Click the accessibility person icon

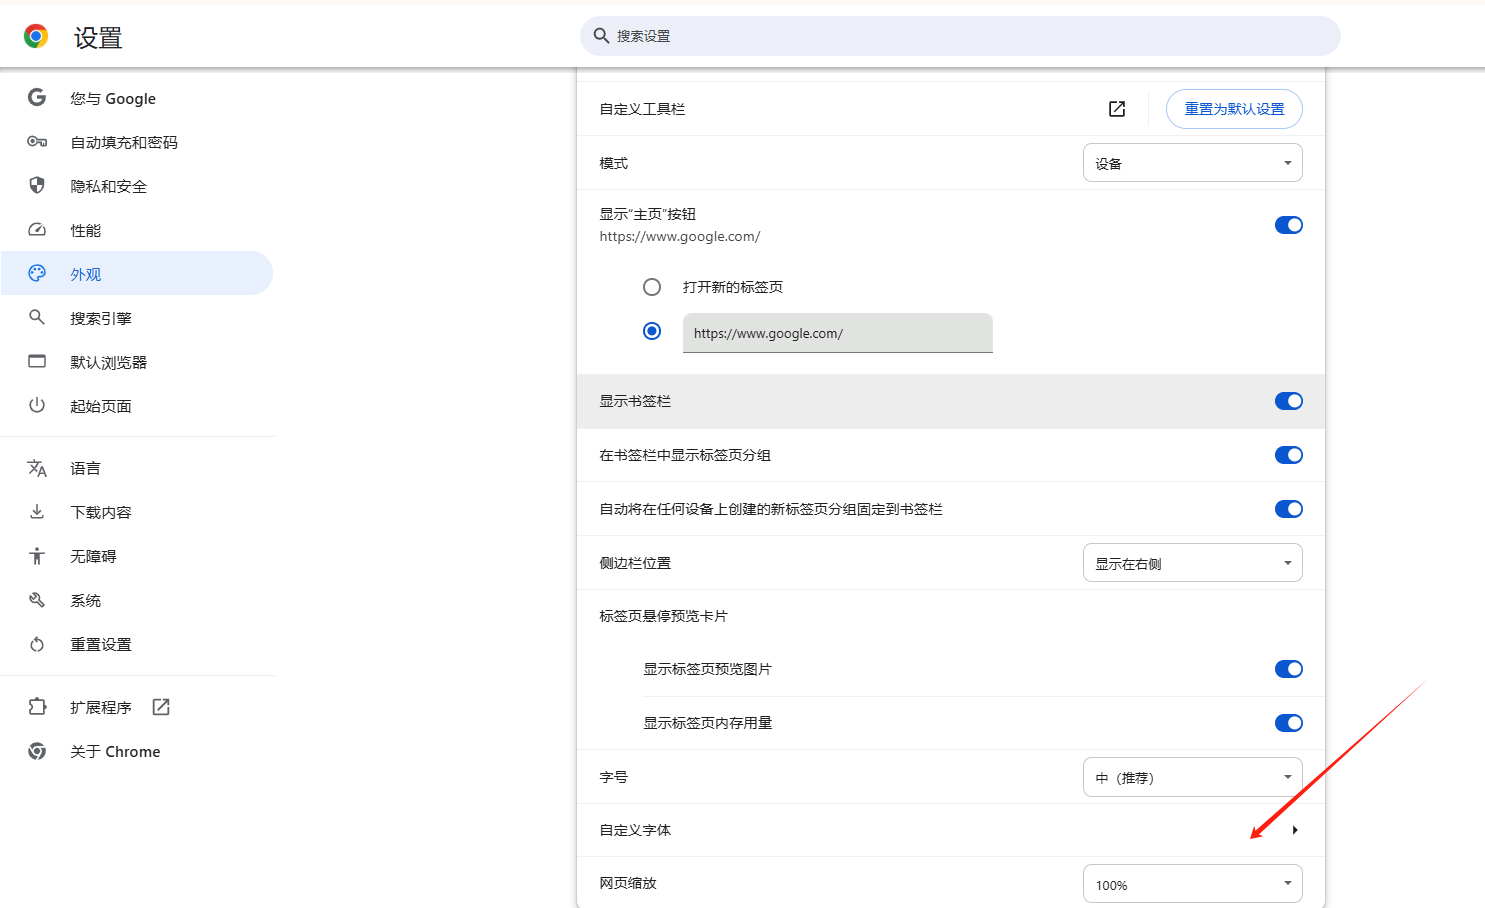(x=37, y=556)
